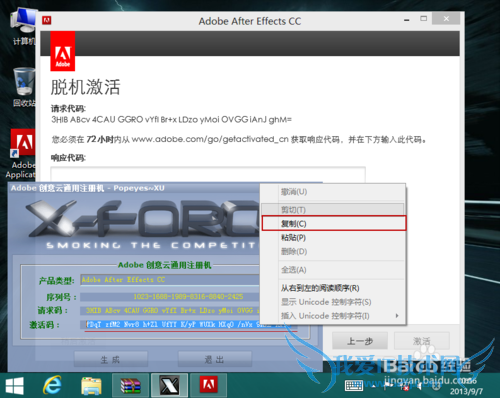Choose 从右到左的阅读顺序(R) menu entry
The height and width of the screenshot is (398, 500).
(333, 288)
